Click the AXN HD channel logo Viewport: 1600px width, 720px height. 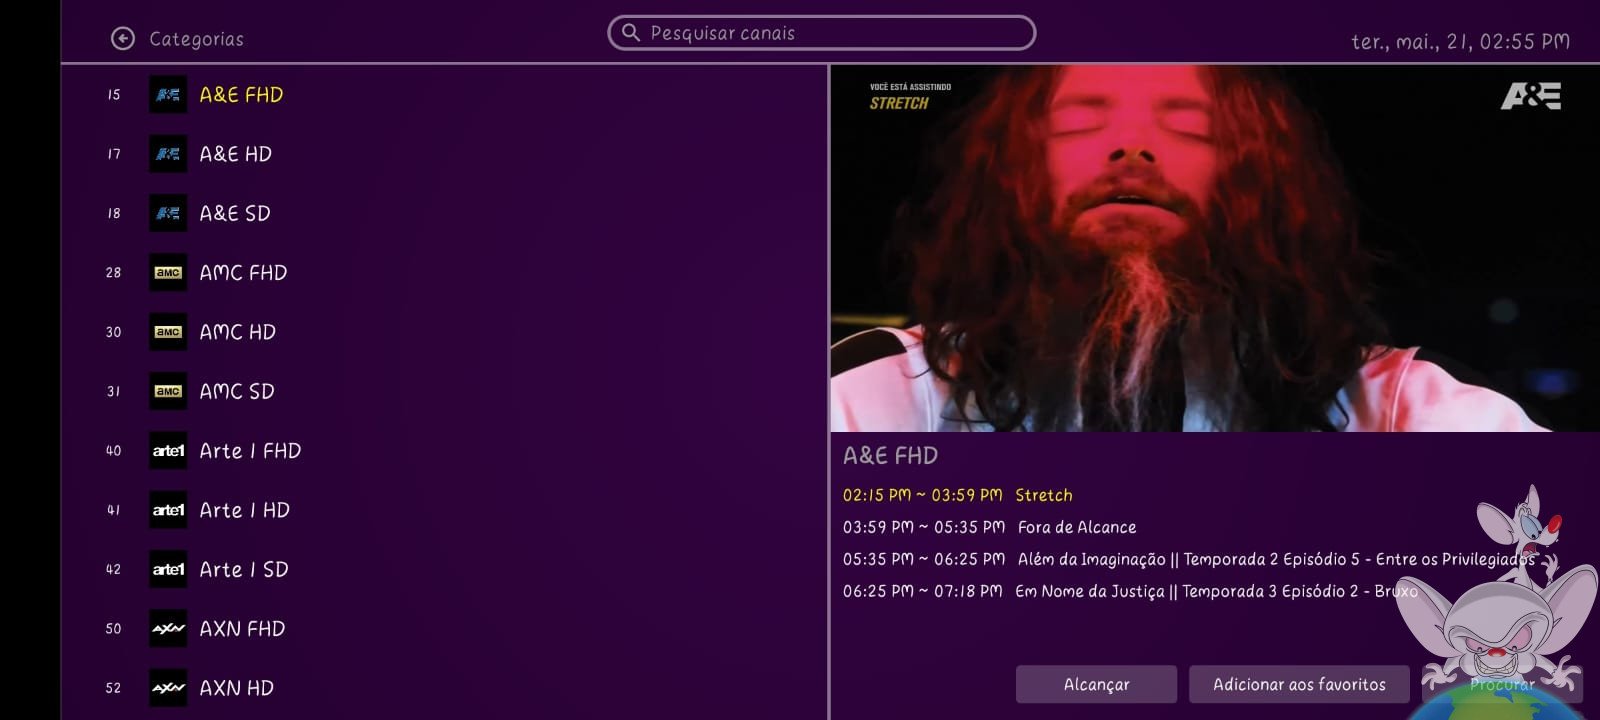pyautogui.click(x=168, y=688)
